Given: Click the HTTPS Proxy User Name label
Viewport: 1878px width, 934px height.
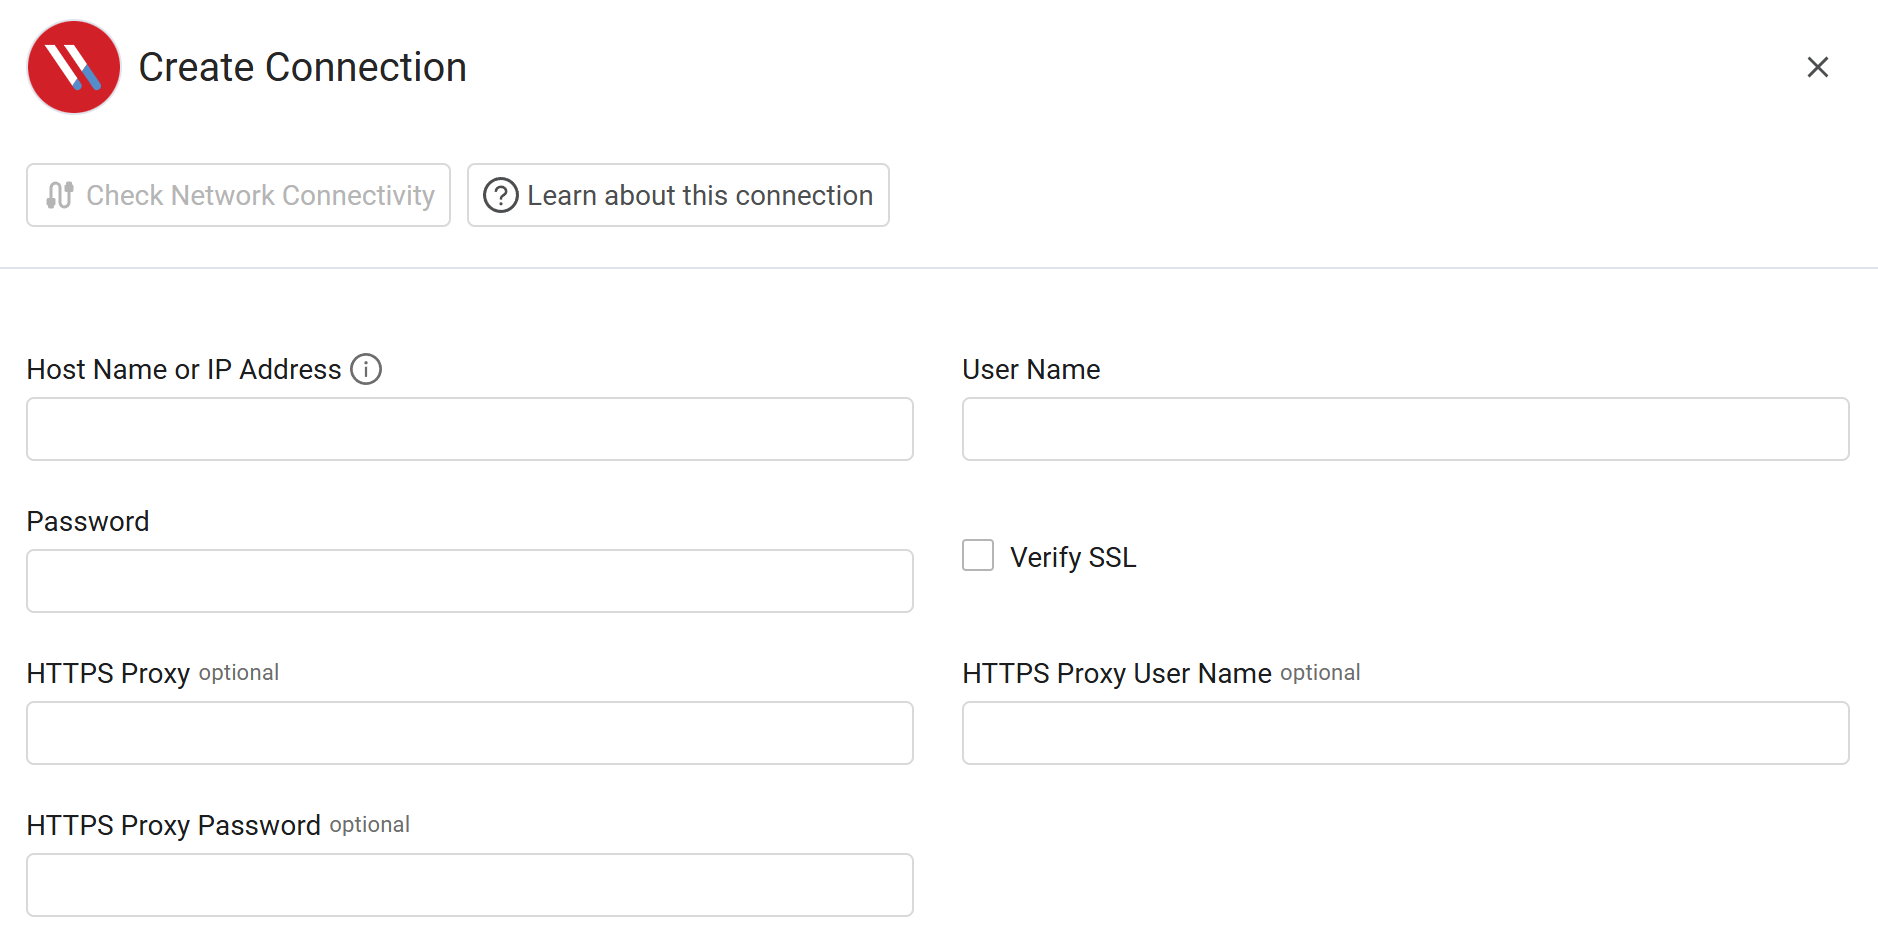Looking at the screenshot, I should click(x=1116, y=673).
